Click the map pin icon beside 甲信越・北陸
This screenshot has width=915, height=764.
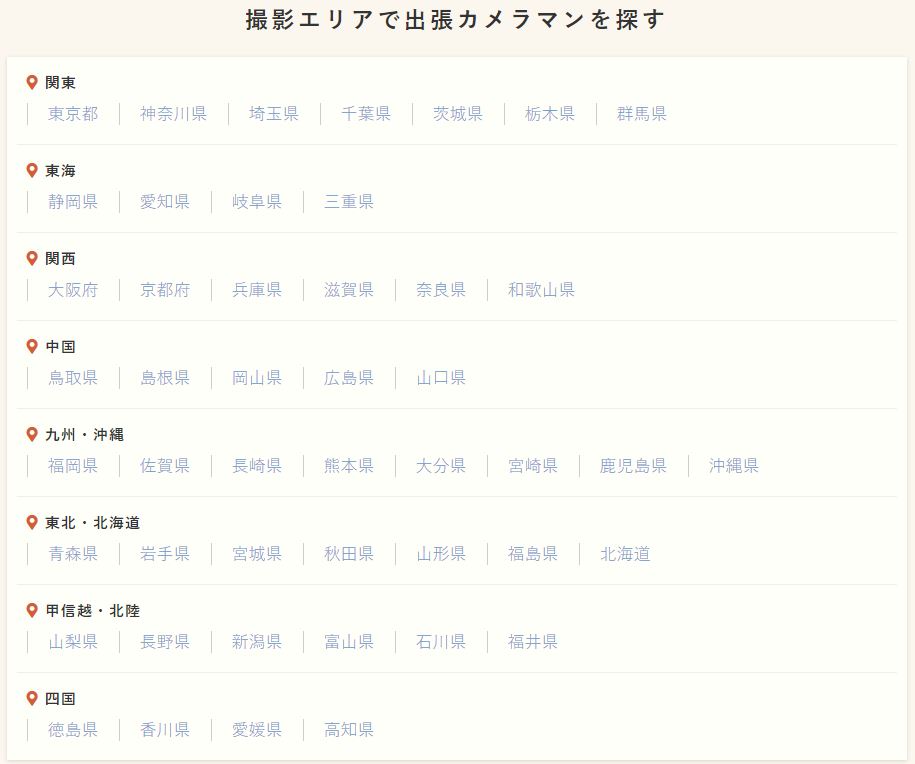click(x=32, y=610)
